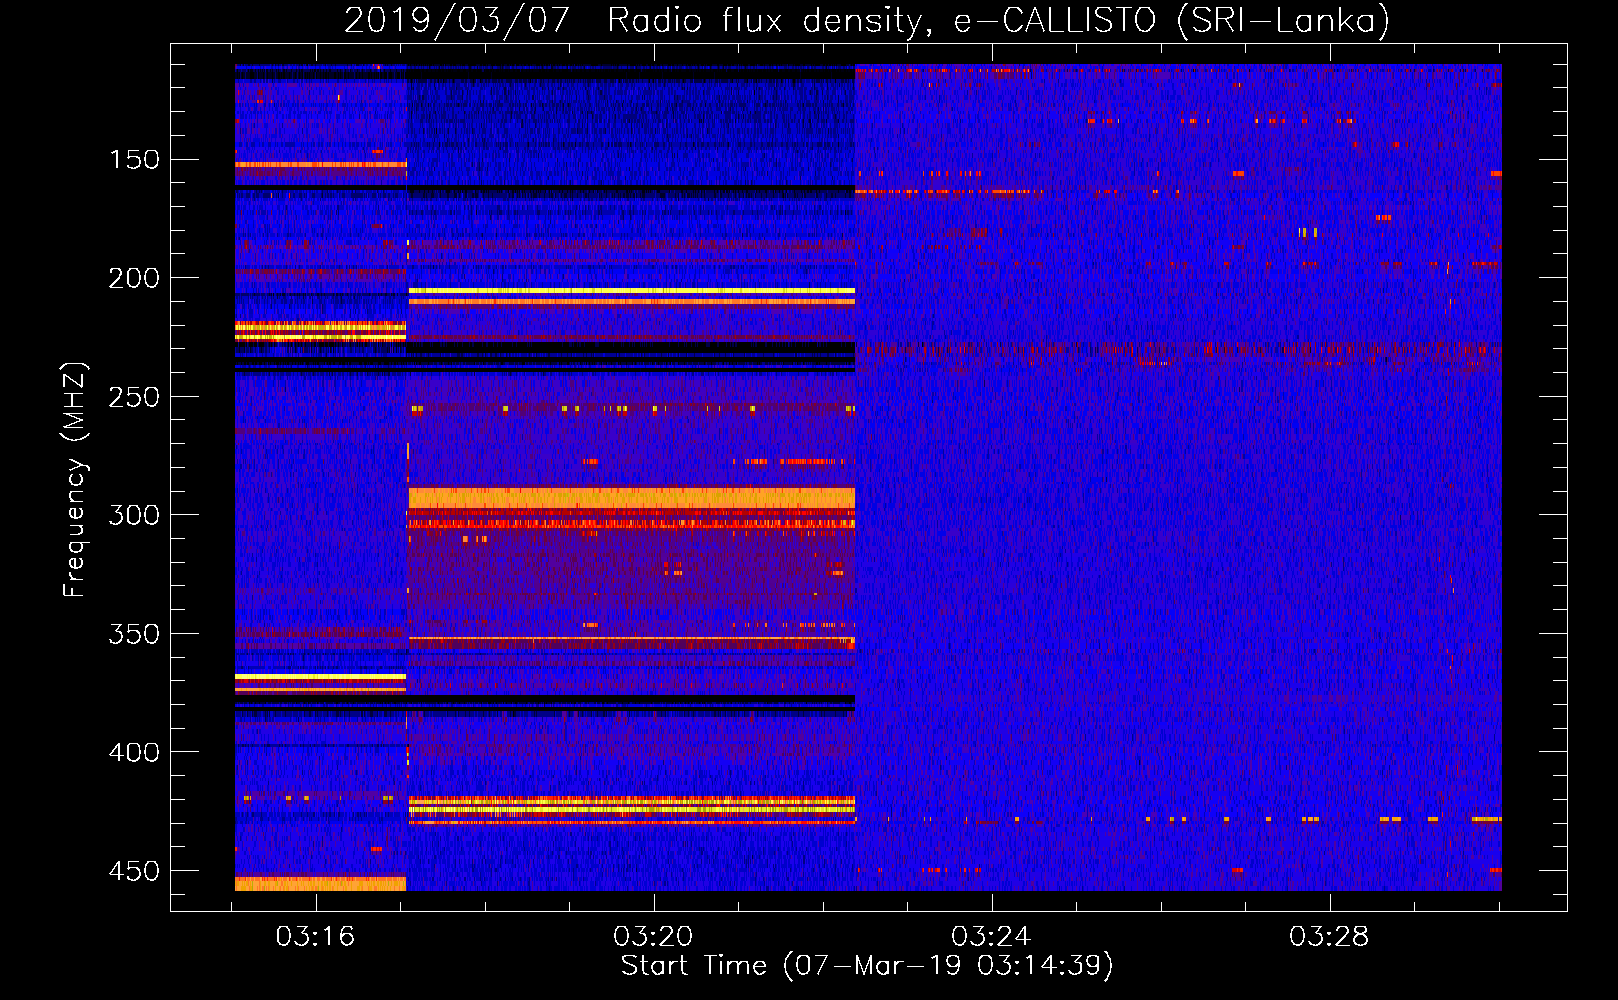1618x1000 pixels.
Task: Click the 250 frequency tick label
Action: pos(134,397)
